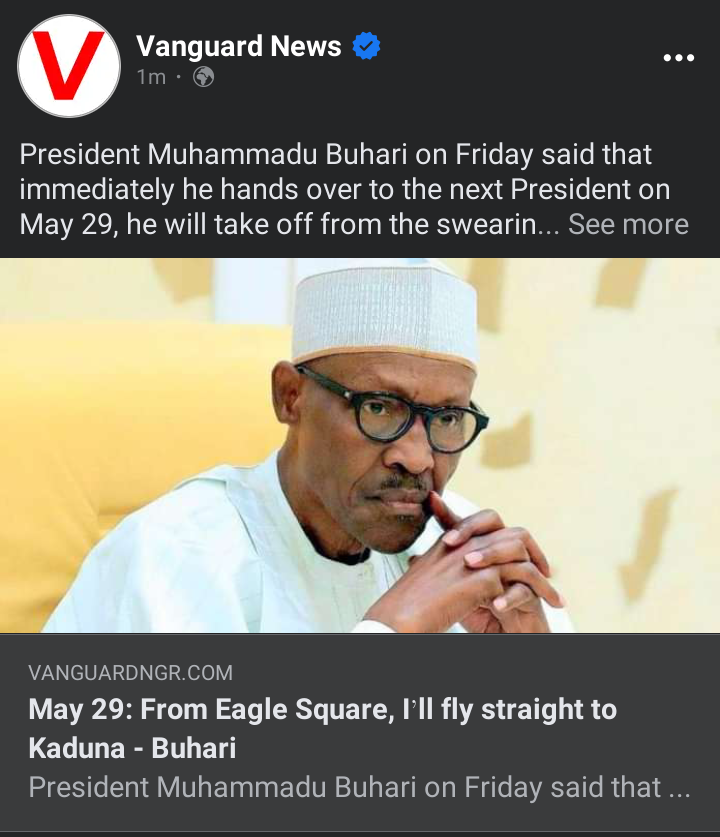Screen dimensions: 720x837
Task: Open the three-dot post options menu
Action: pyautogui.click(x=678, y=58)
